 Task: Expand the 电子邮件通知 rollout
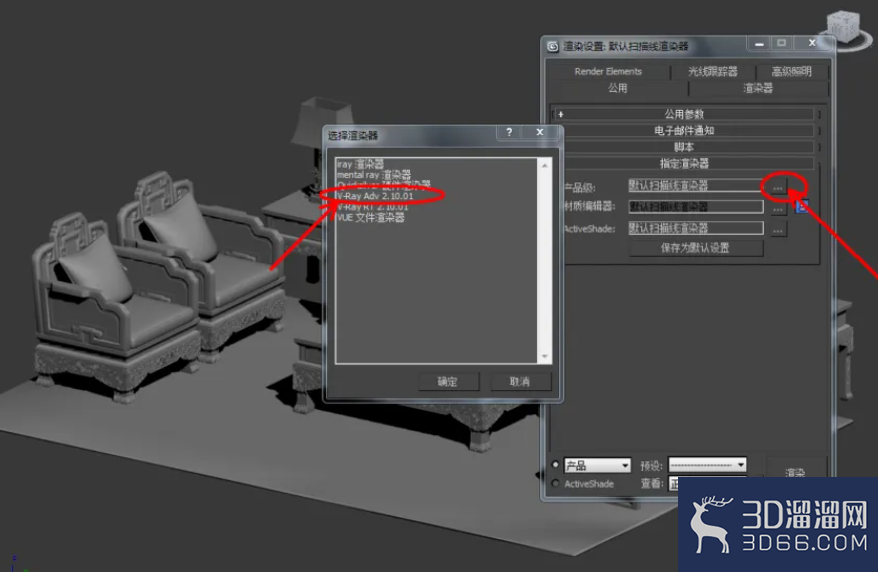[x=684, y=130]
